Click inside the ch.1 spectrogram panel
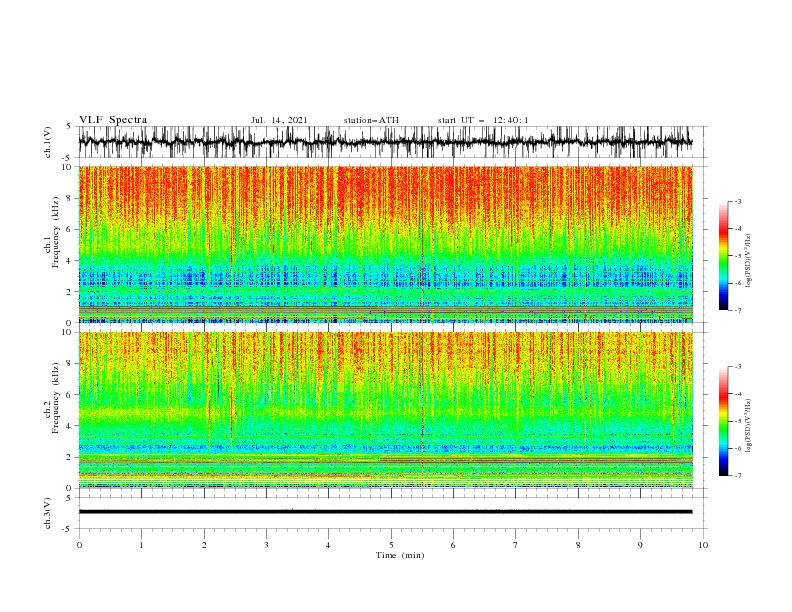 tap(385, 244)
